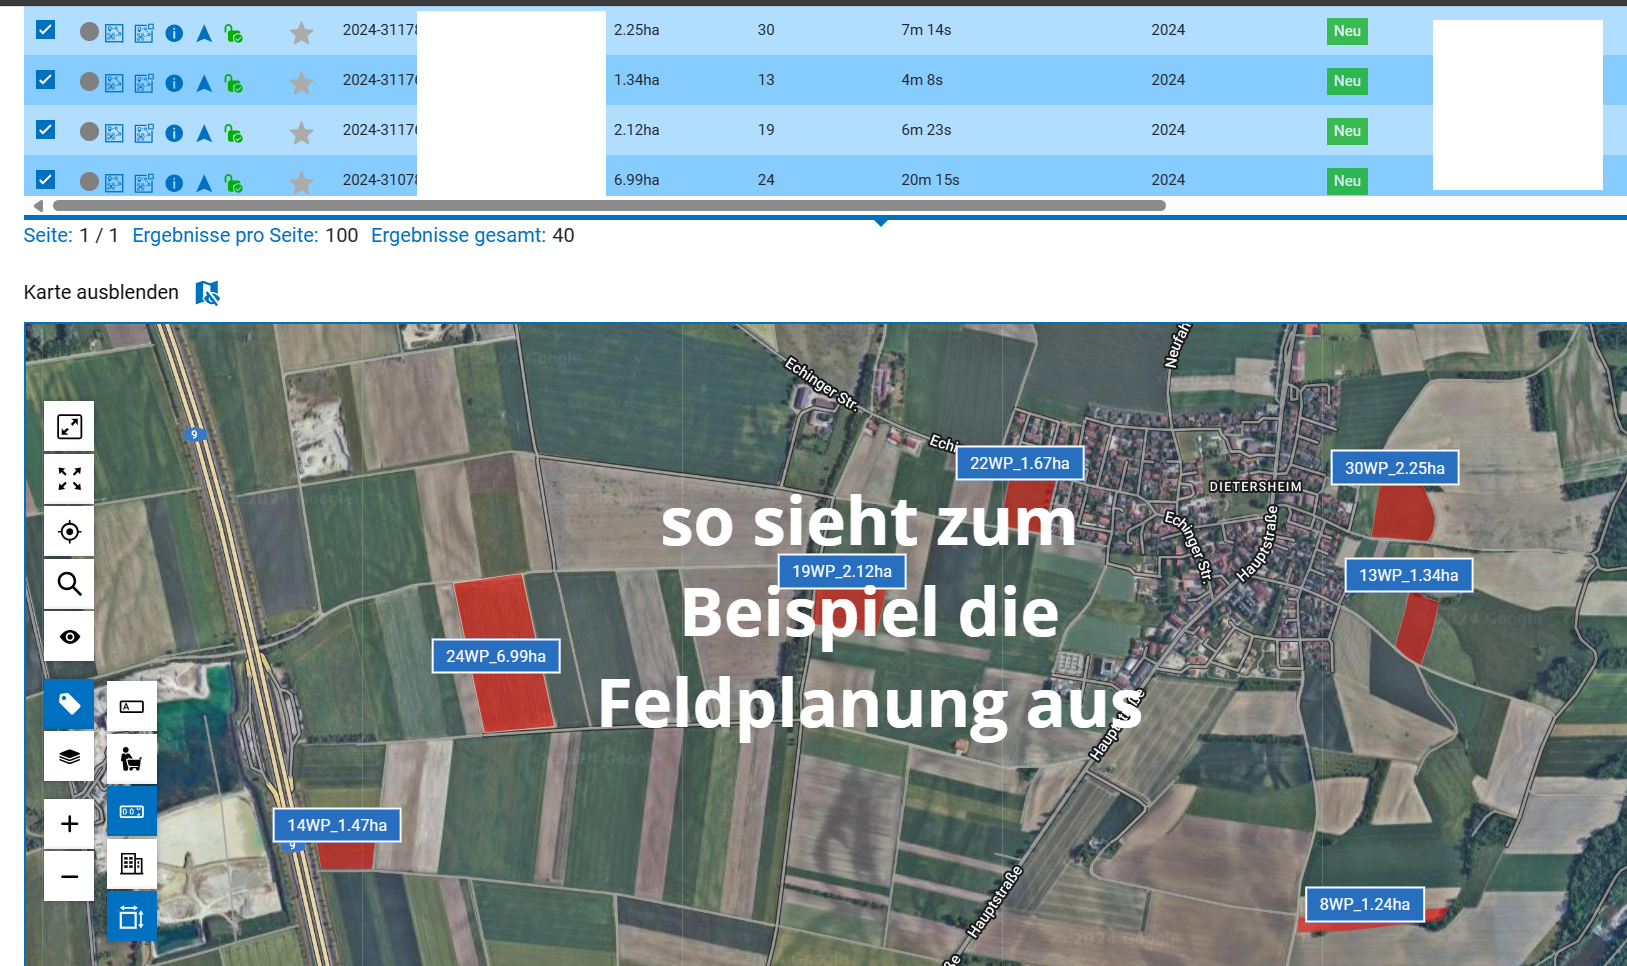The width and height of the screenshot is (1627, 966).
Task: Fit map to all fields
Action: 69,479
